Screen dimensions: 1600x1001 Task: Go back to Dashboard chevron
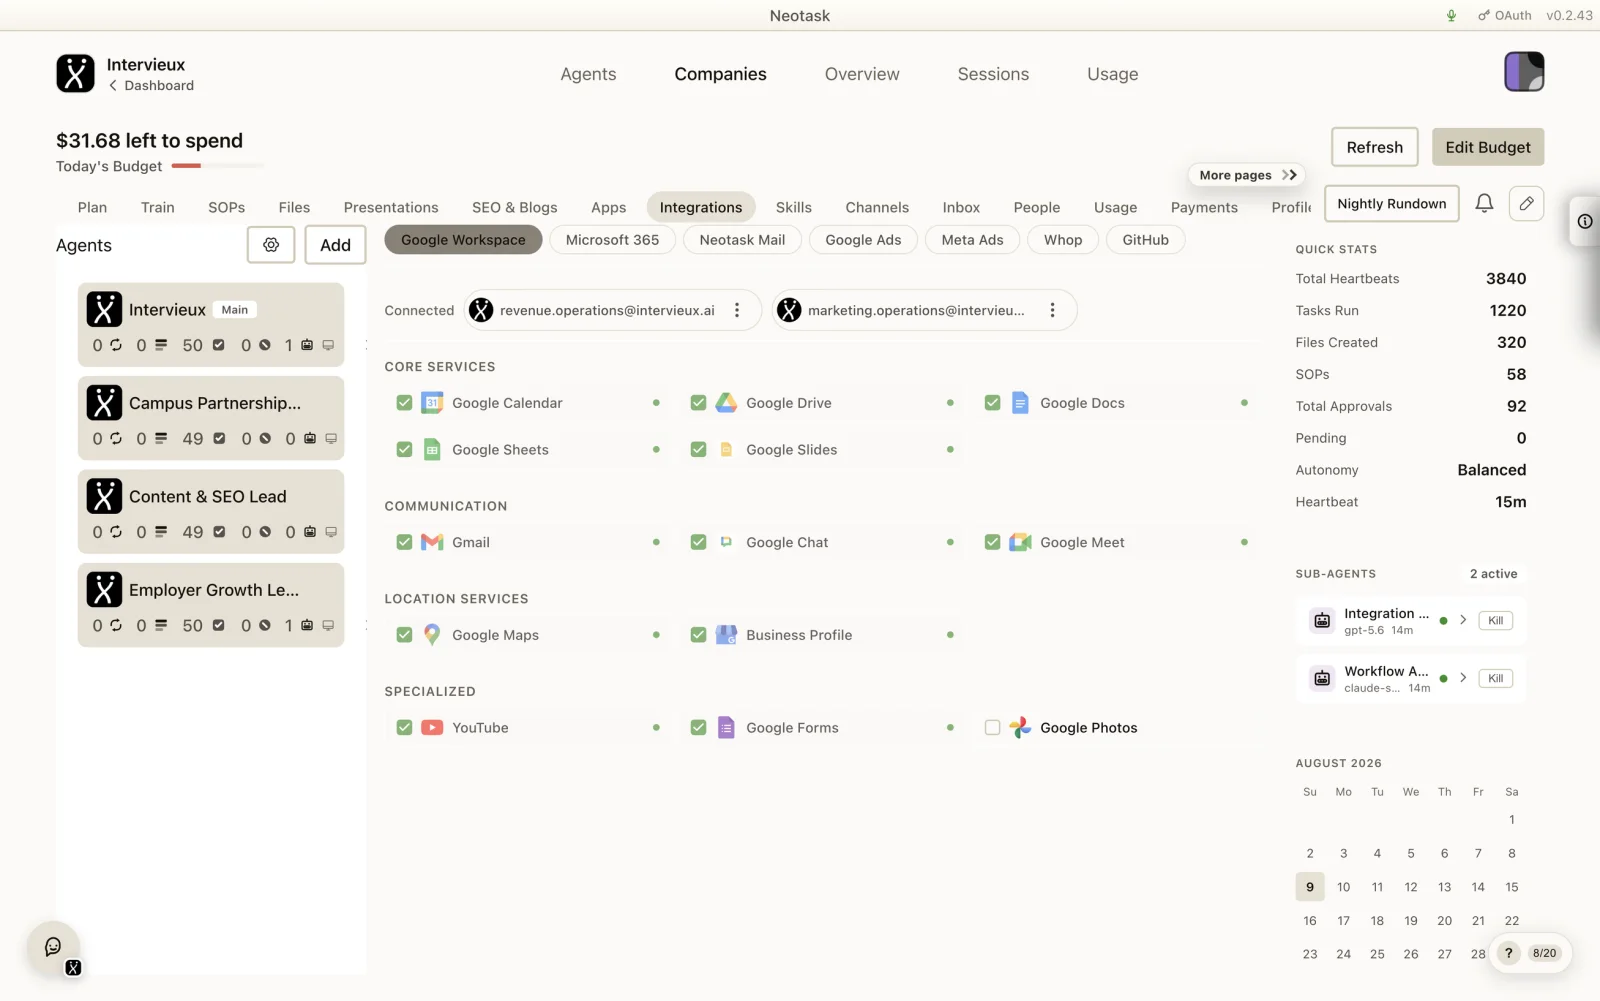(x=113, y=86)
